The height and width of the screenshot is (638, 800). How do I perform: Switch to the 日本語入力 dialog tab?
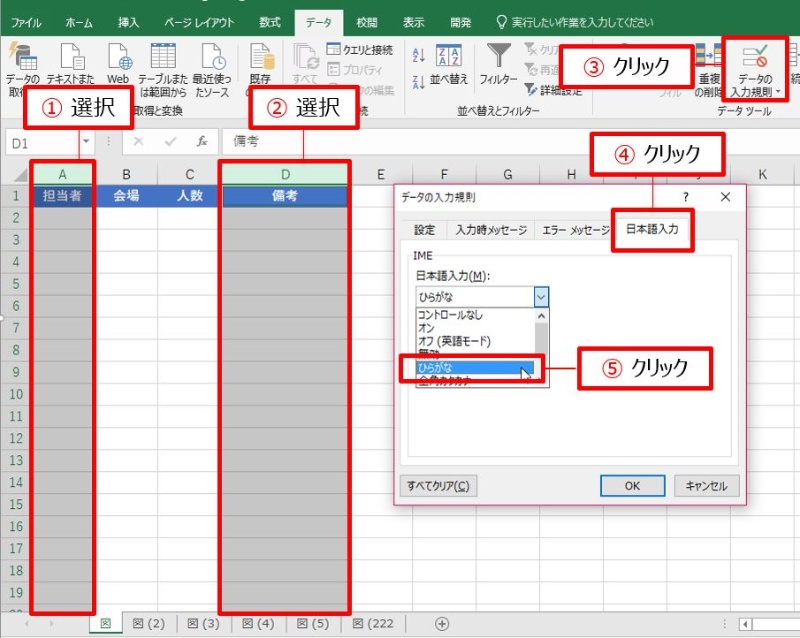[652, 229]
